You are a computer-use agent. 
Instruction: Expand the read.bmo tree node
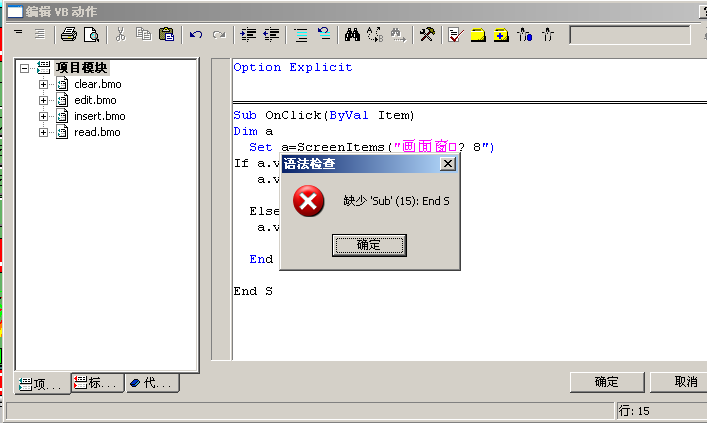(x=43, y=132)
